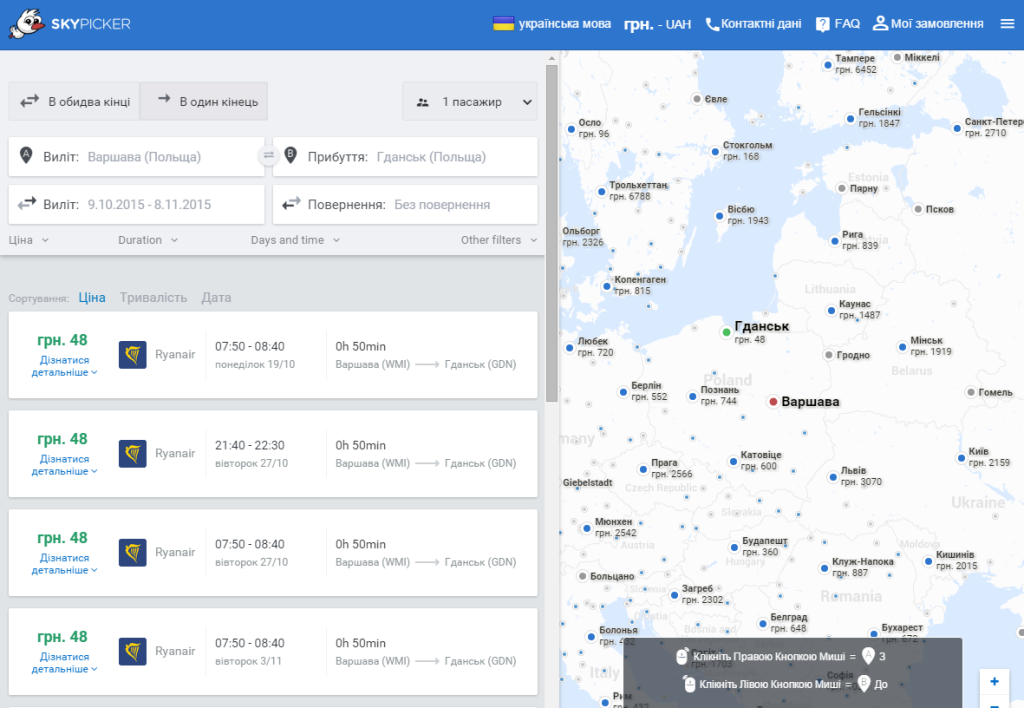This screenshot has width=1024, height=708.
Task: Click the swap origin and destination icon
Action: point(268,155)
